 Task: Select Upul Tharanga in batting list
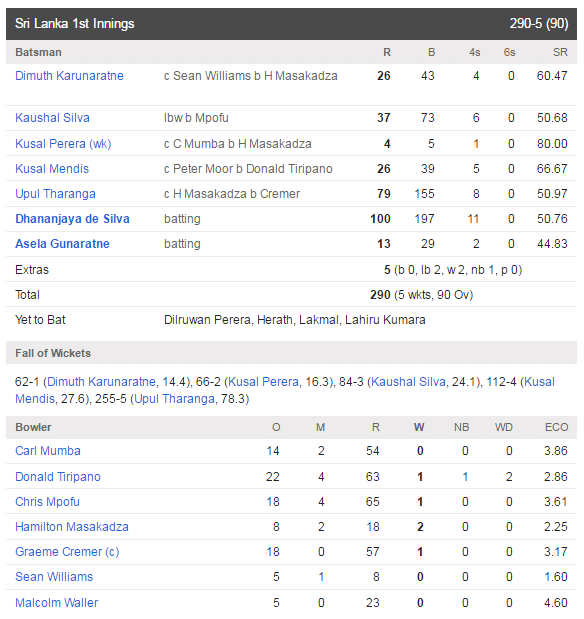(x=55, y=194)
